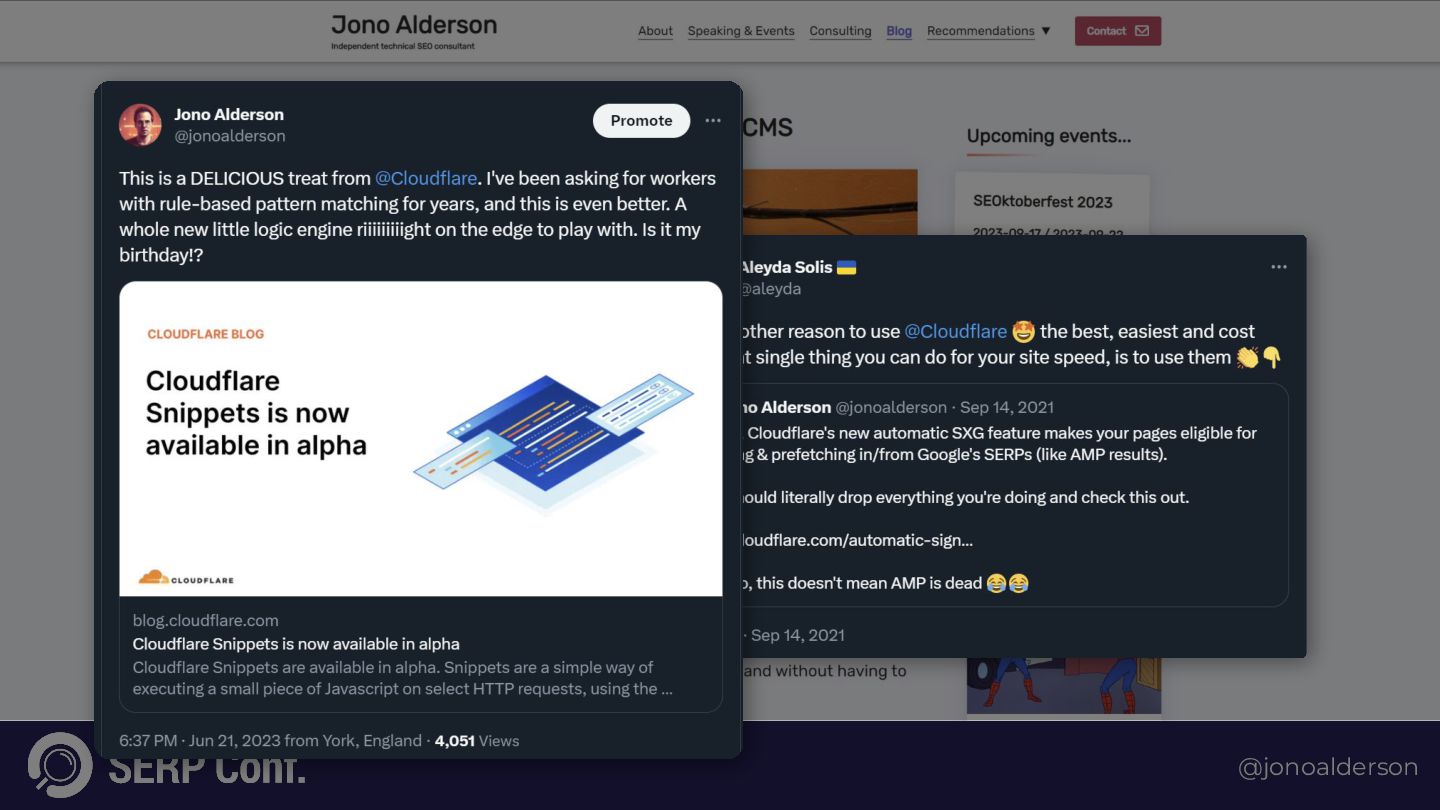Click the blog.cloudflare.com domain text
The image size is (1440, 810).
click(206, 620)
